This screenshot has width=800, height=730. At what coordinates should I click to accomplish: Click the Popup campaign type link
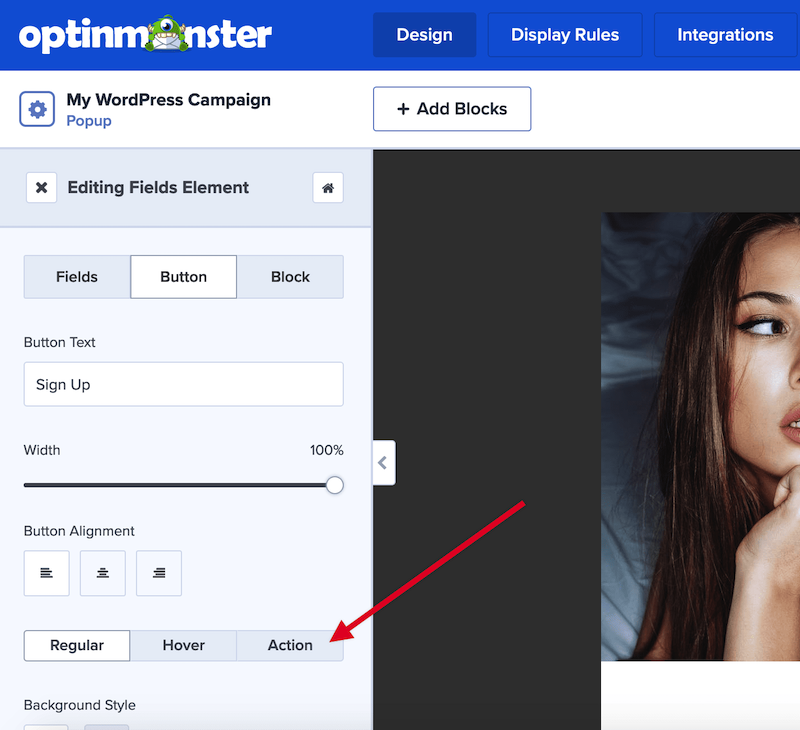[89, 121]
